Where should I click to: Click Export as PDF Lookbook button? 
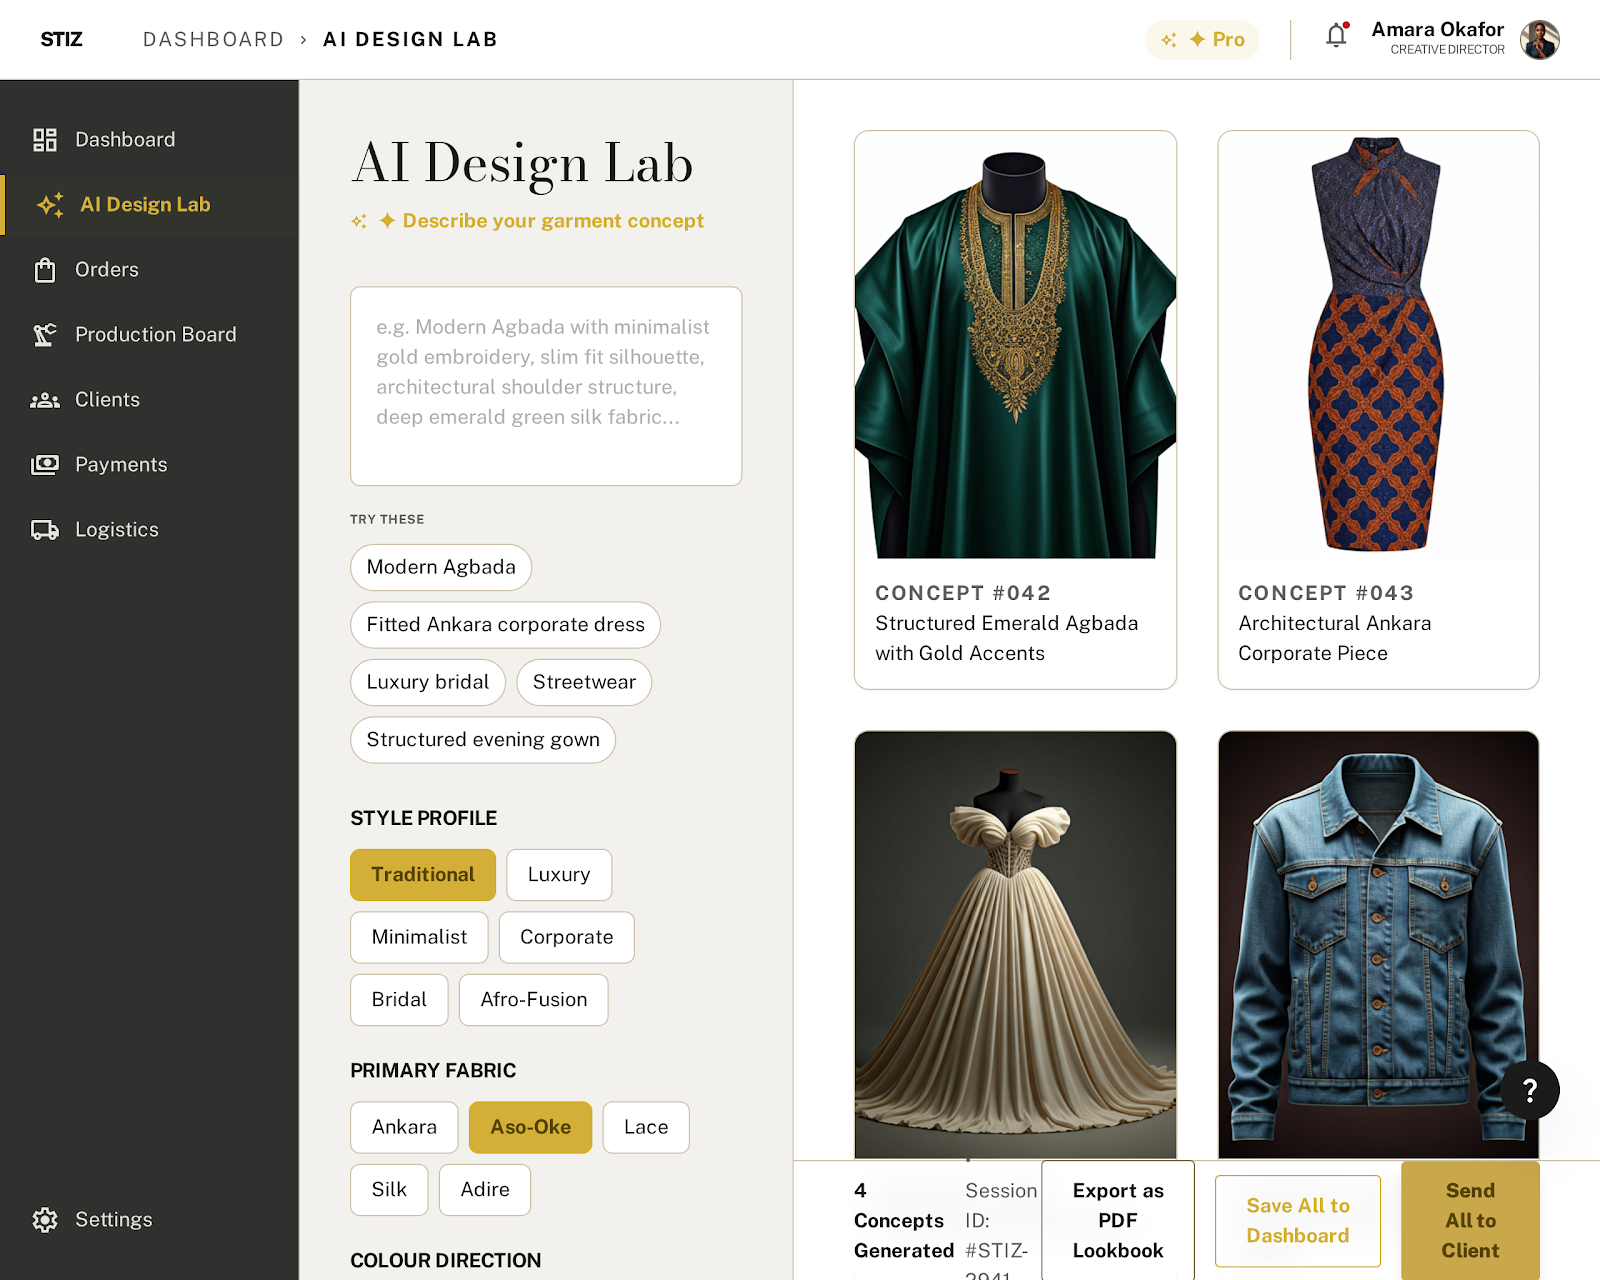point(1118,1221)
